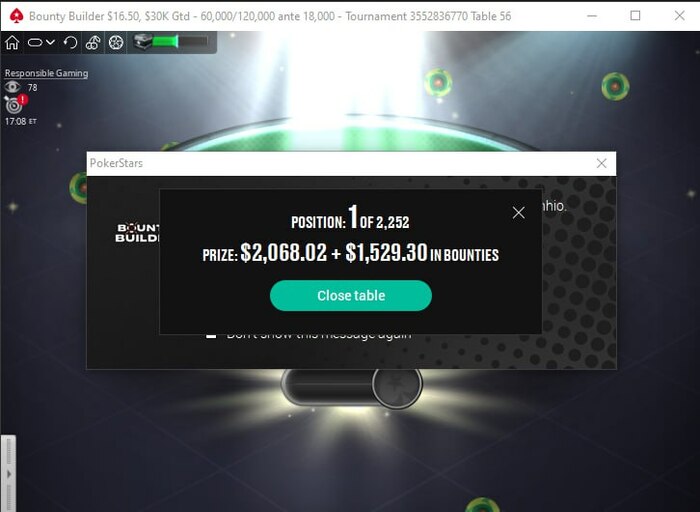Click the Bounty Builder logo
Screen dimensions: 700x512
[137, 233]
